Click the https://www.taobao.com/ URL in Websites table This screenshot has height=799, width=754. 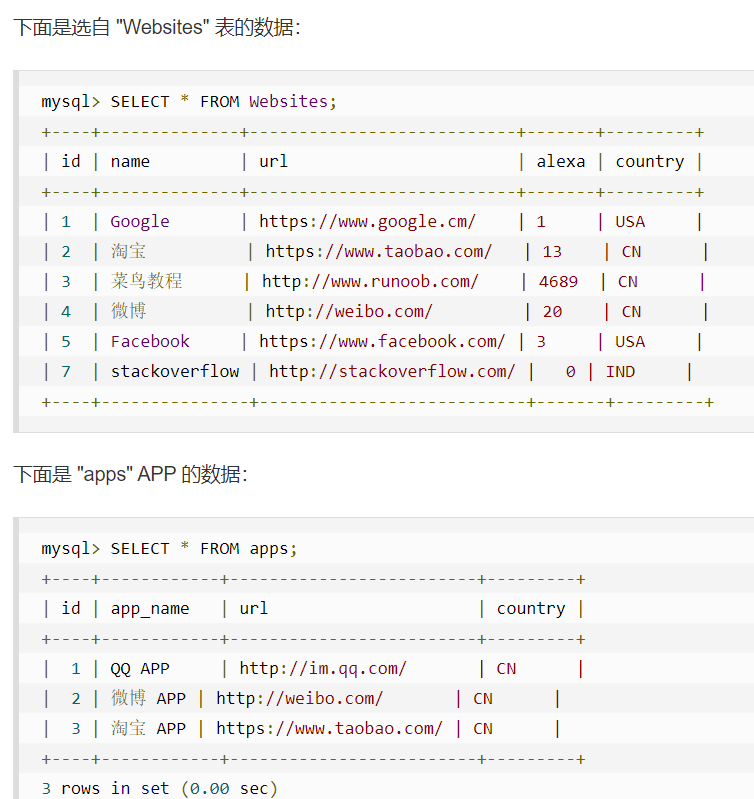click(x=379, y=251)
